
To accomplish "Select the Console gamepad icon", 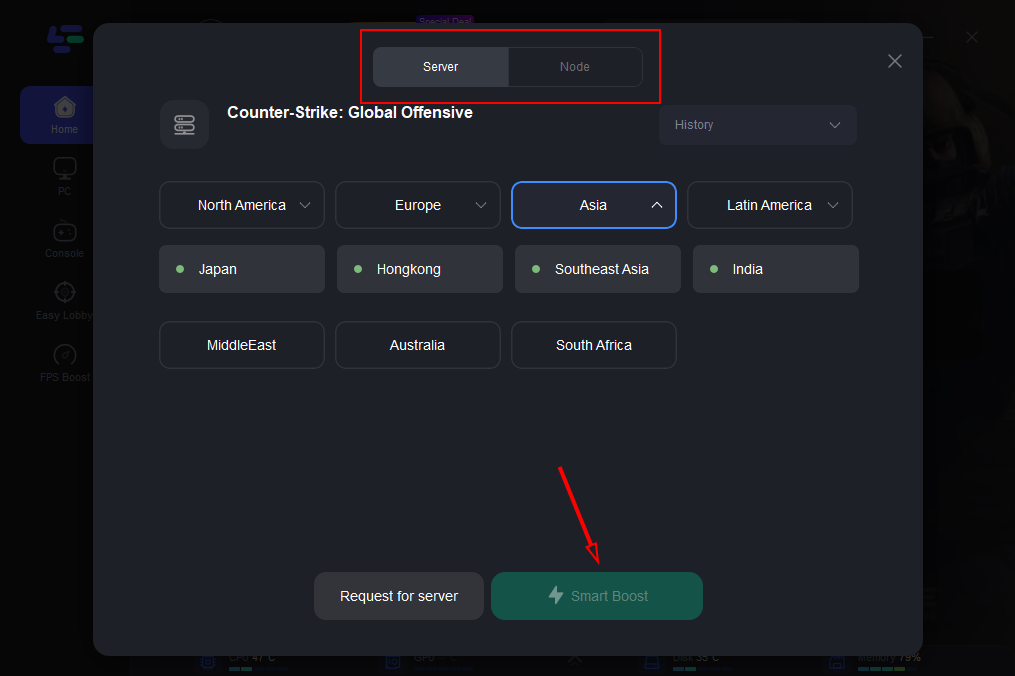I will (65, 231).
